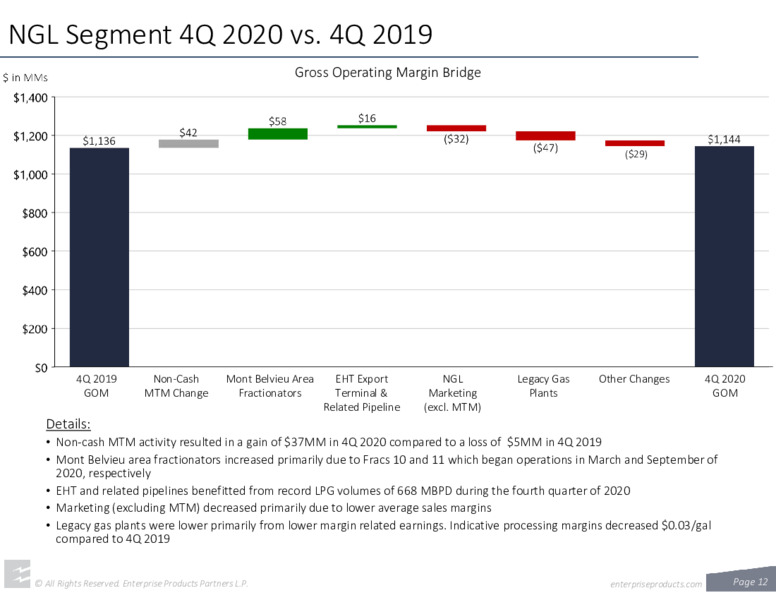This screenshot has height=600, width=776.
Task: Click the $400 axis label
Action: (35, 291)
